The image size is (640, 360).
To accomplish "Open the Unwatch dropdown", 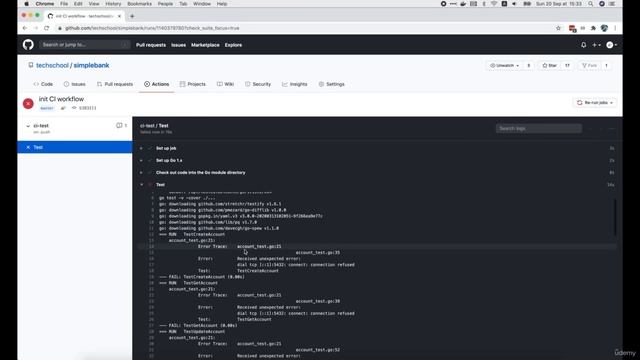I will [x=504, y=65].
